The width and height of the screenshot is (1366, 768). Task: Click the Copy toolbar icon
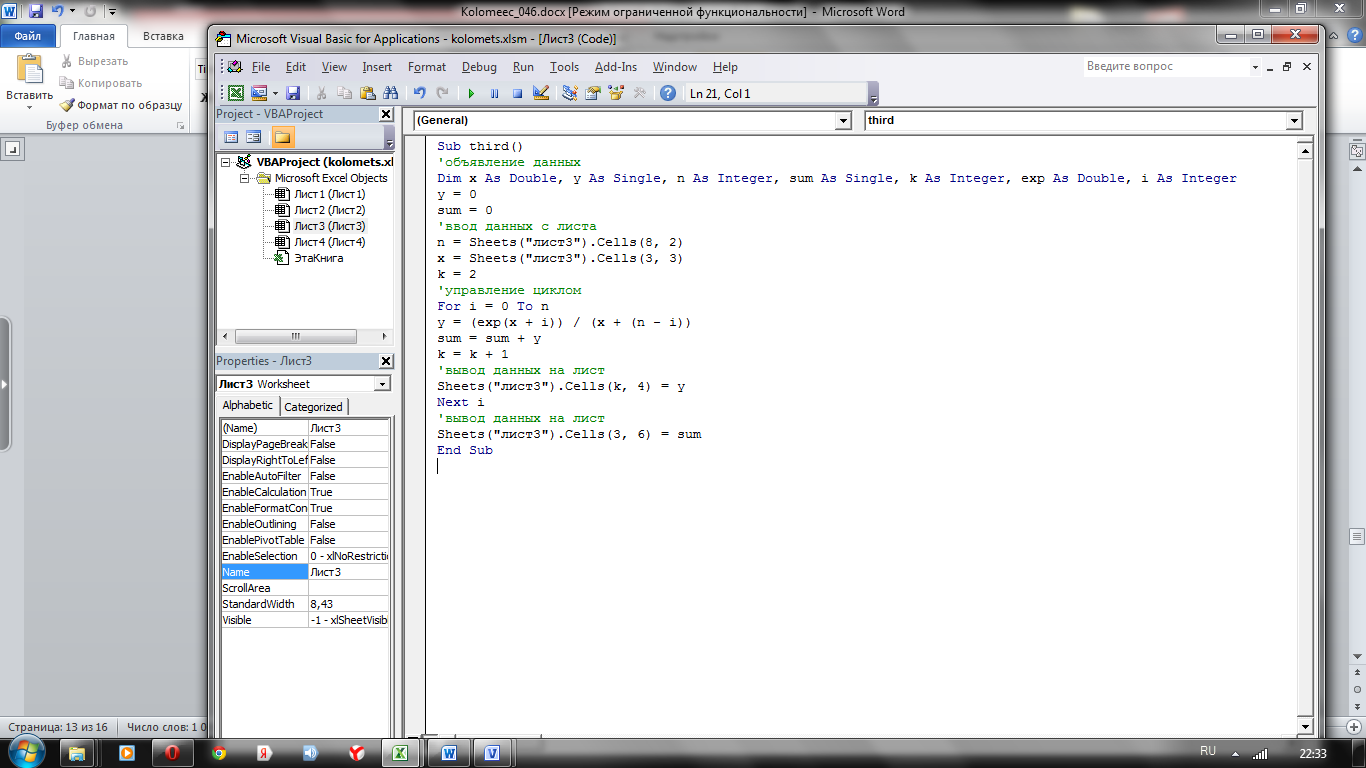pyautogui.click(x=345, y=93)
